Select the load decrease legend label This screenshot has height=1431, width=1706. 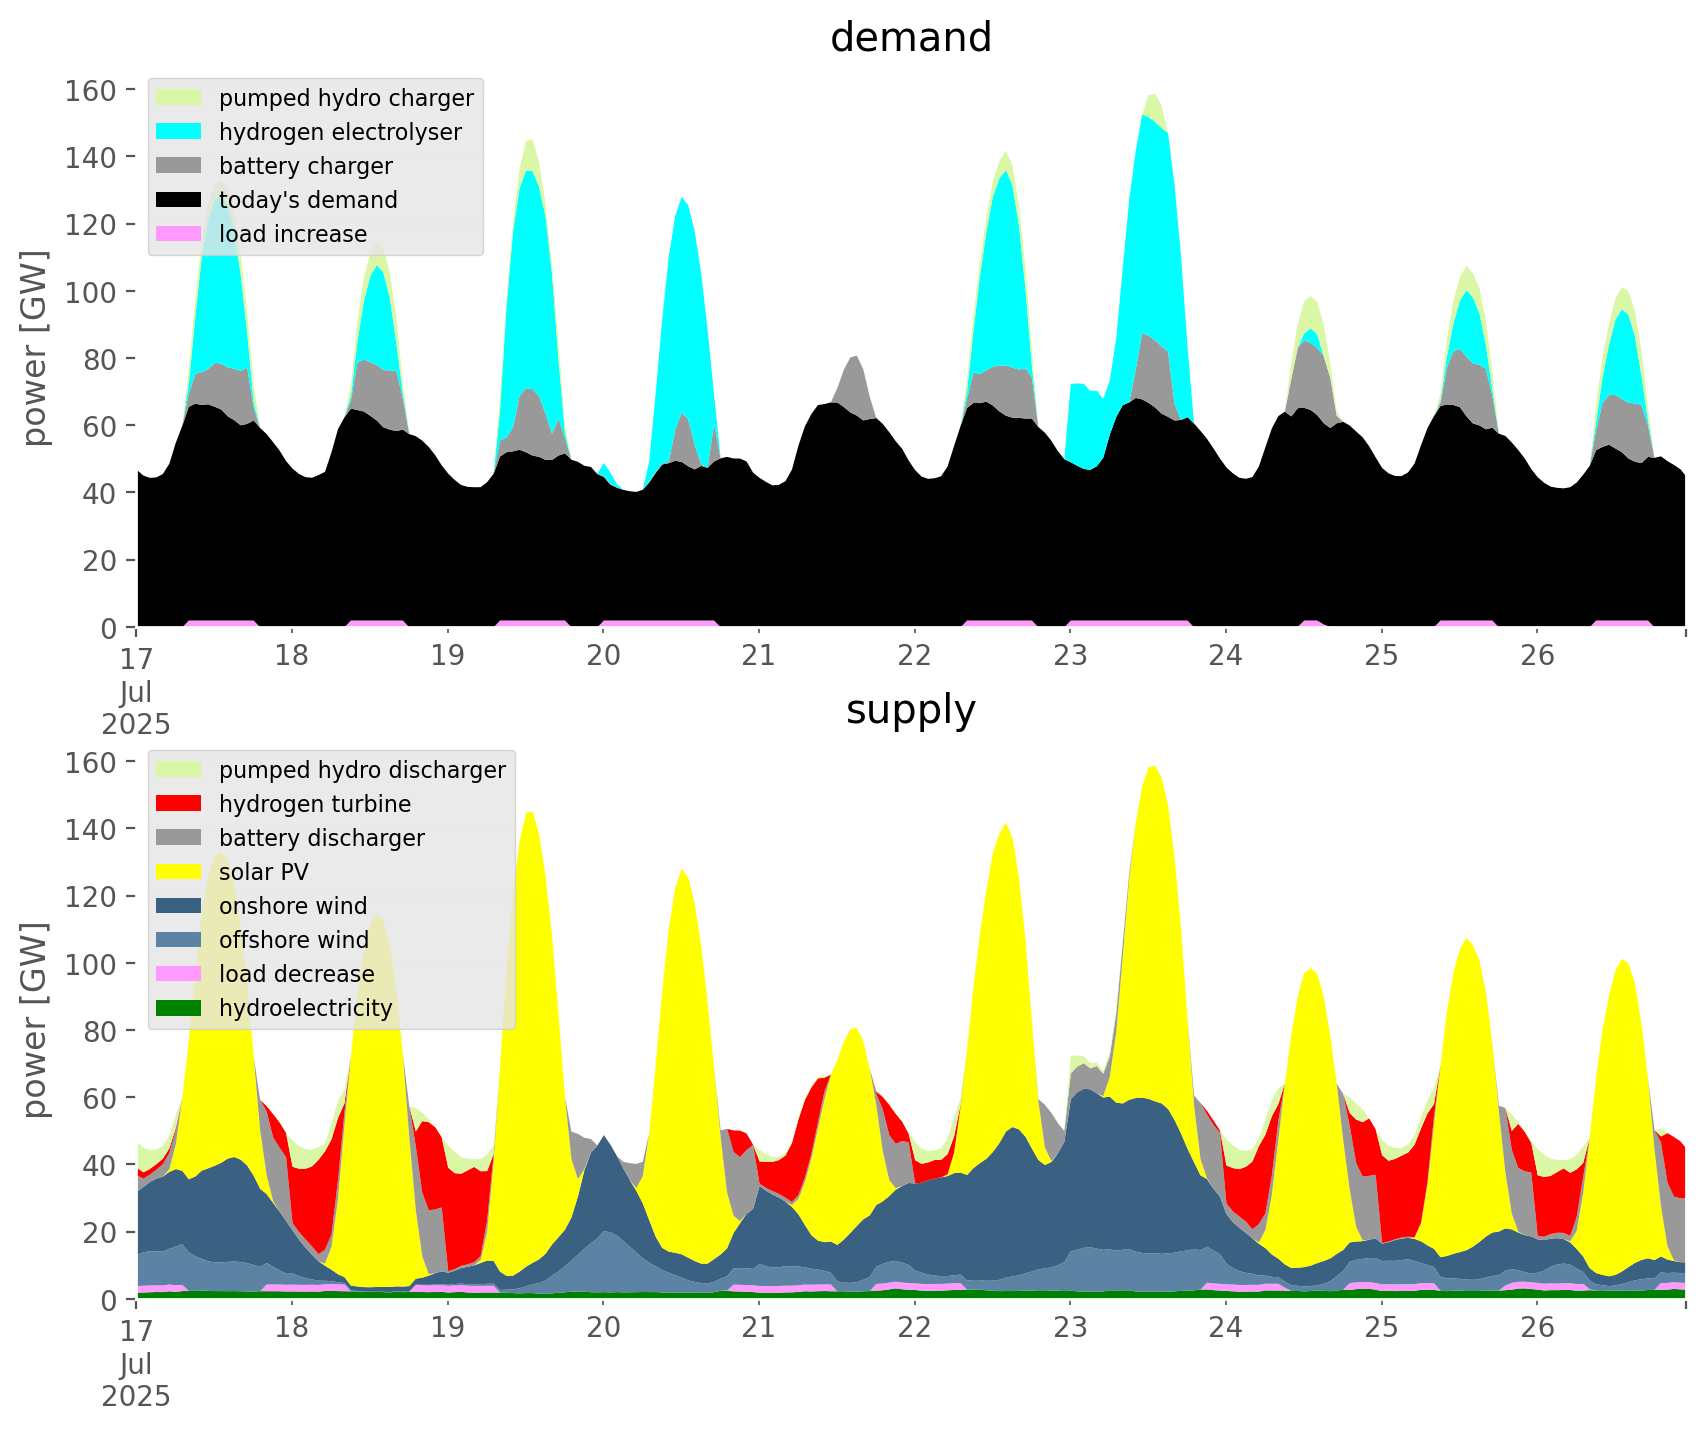297,974
